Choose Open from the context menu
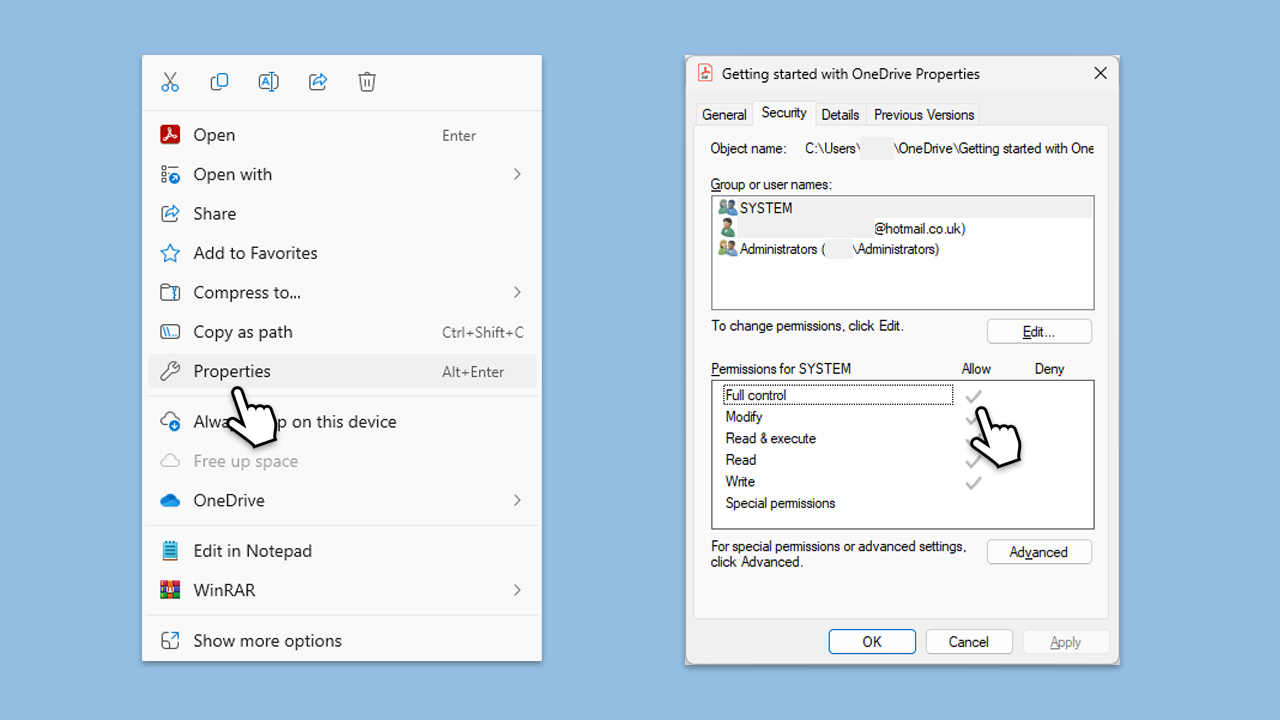1280x720 pixels. pyautogui.click(x=342, y=135)
